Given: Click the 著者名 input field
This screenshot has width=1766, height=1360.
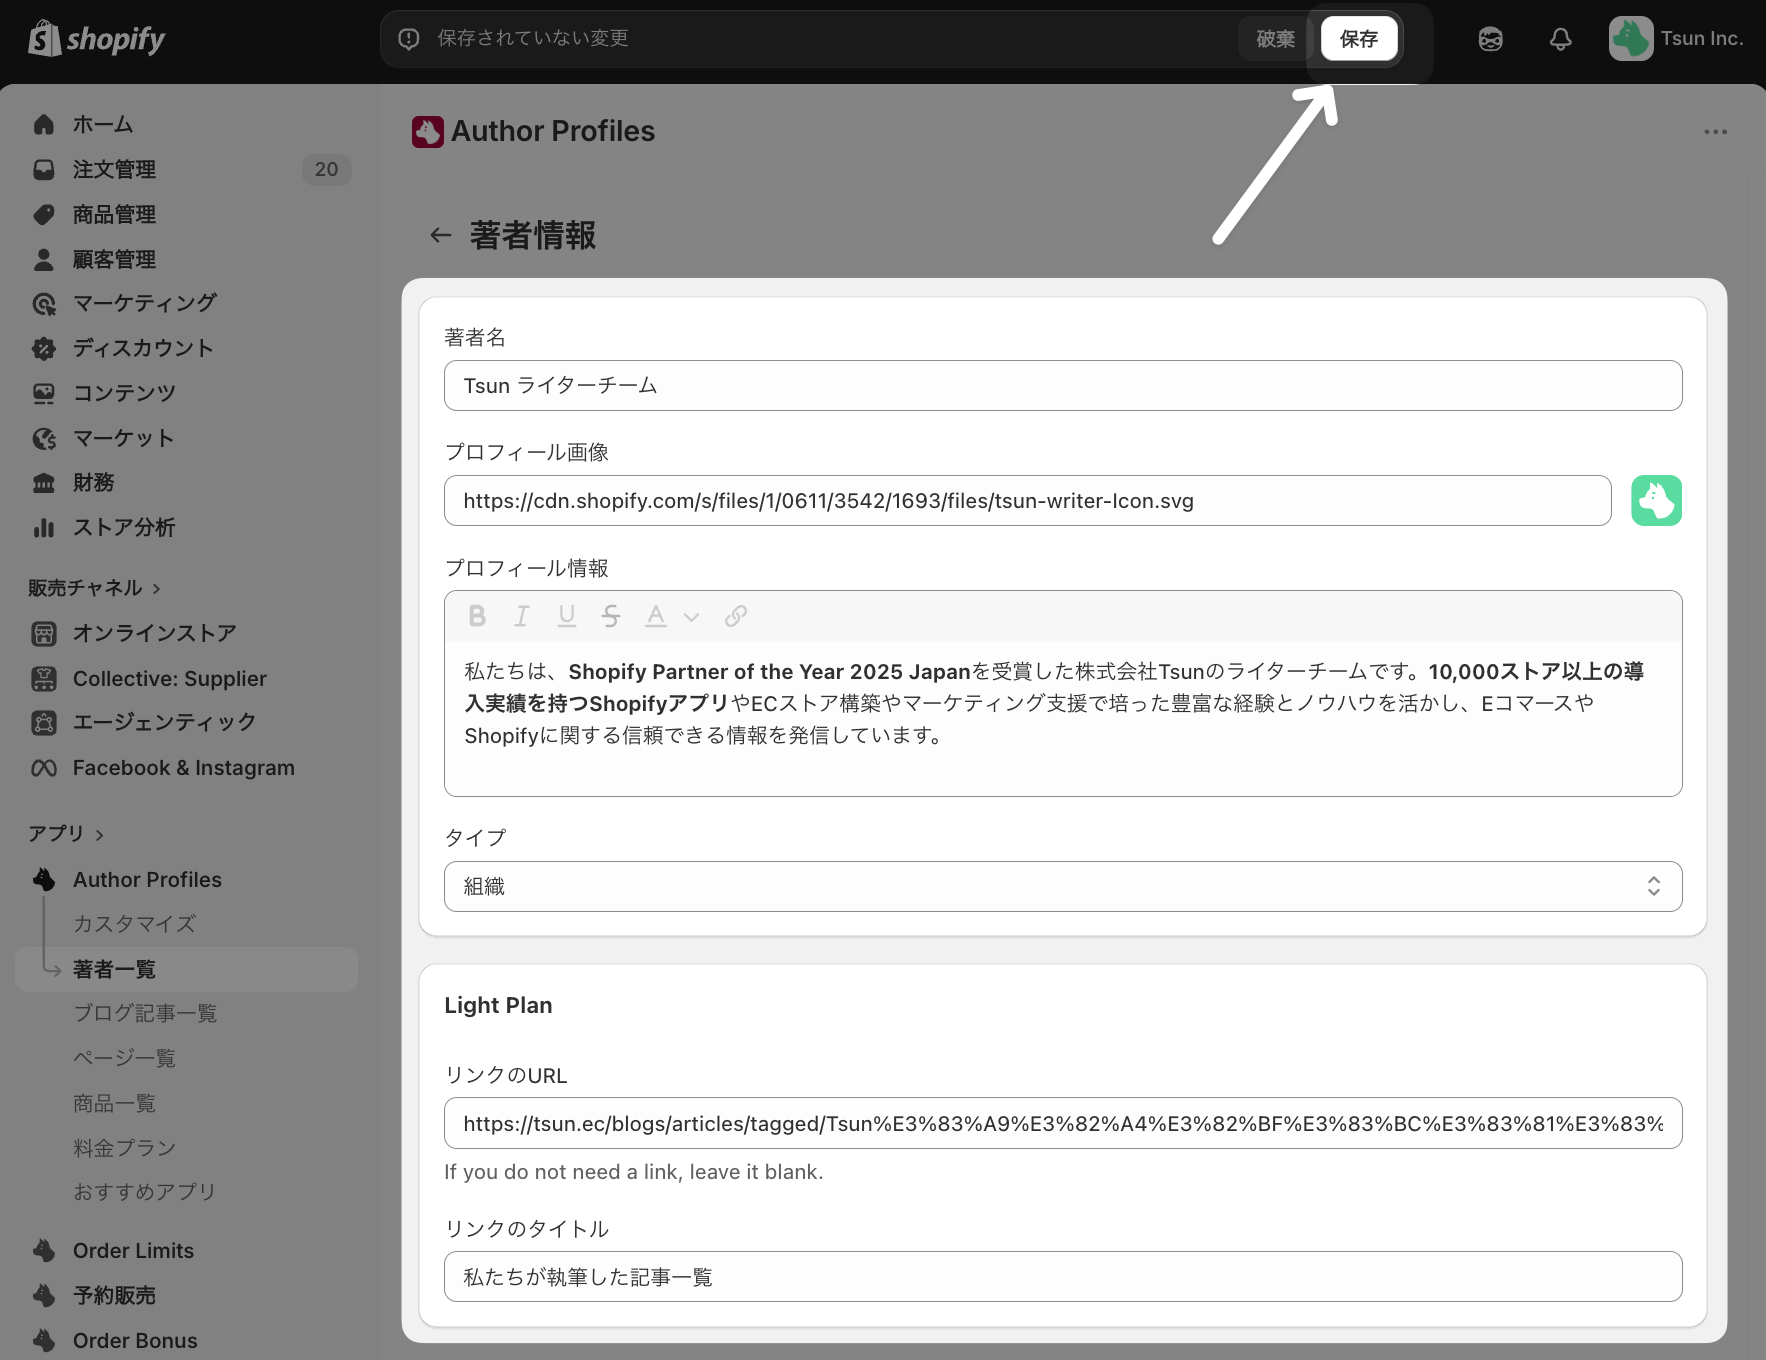Looking at the screenshot, I should point(1063,385).
